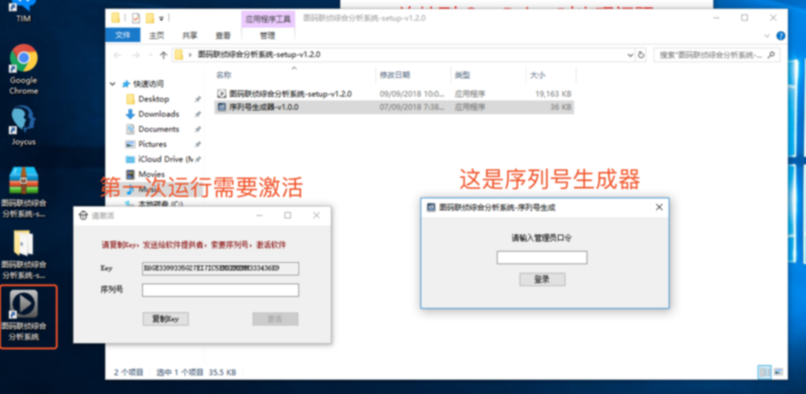
Task: Launch the Joycus desktop shortcut
Action: [x=24, y=119]
